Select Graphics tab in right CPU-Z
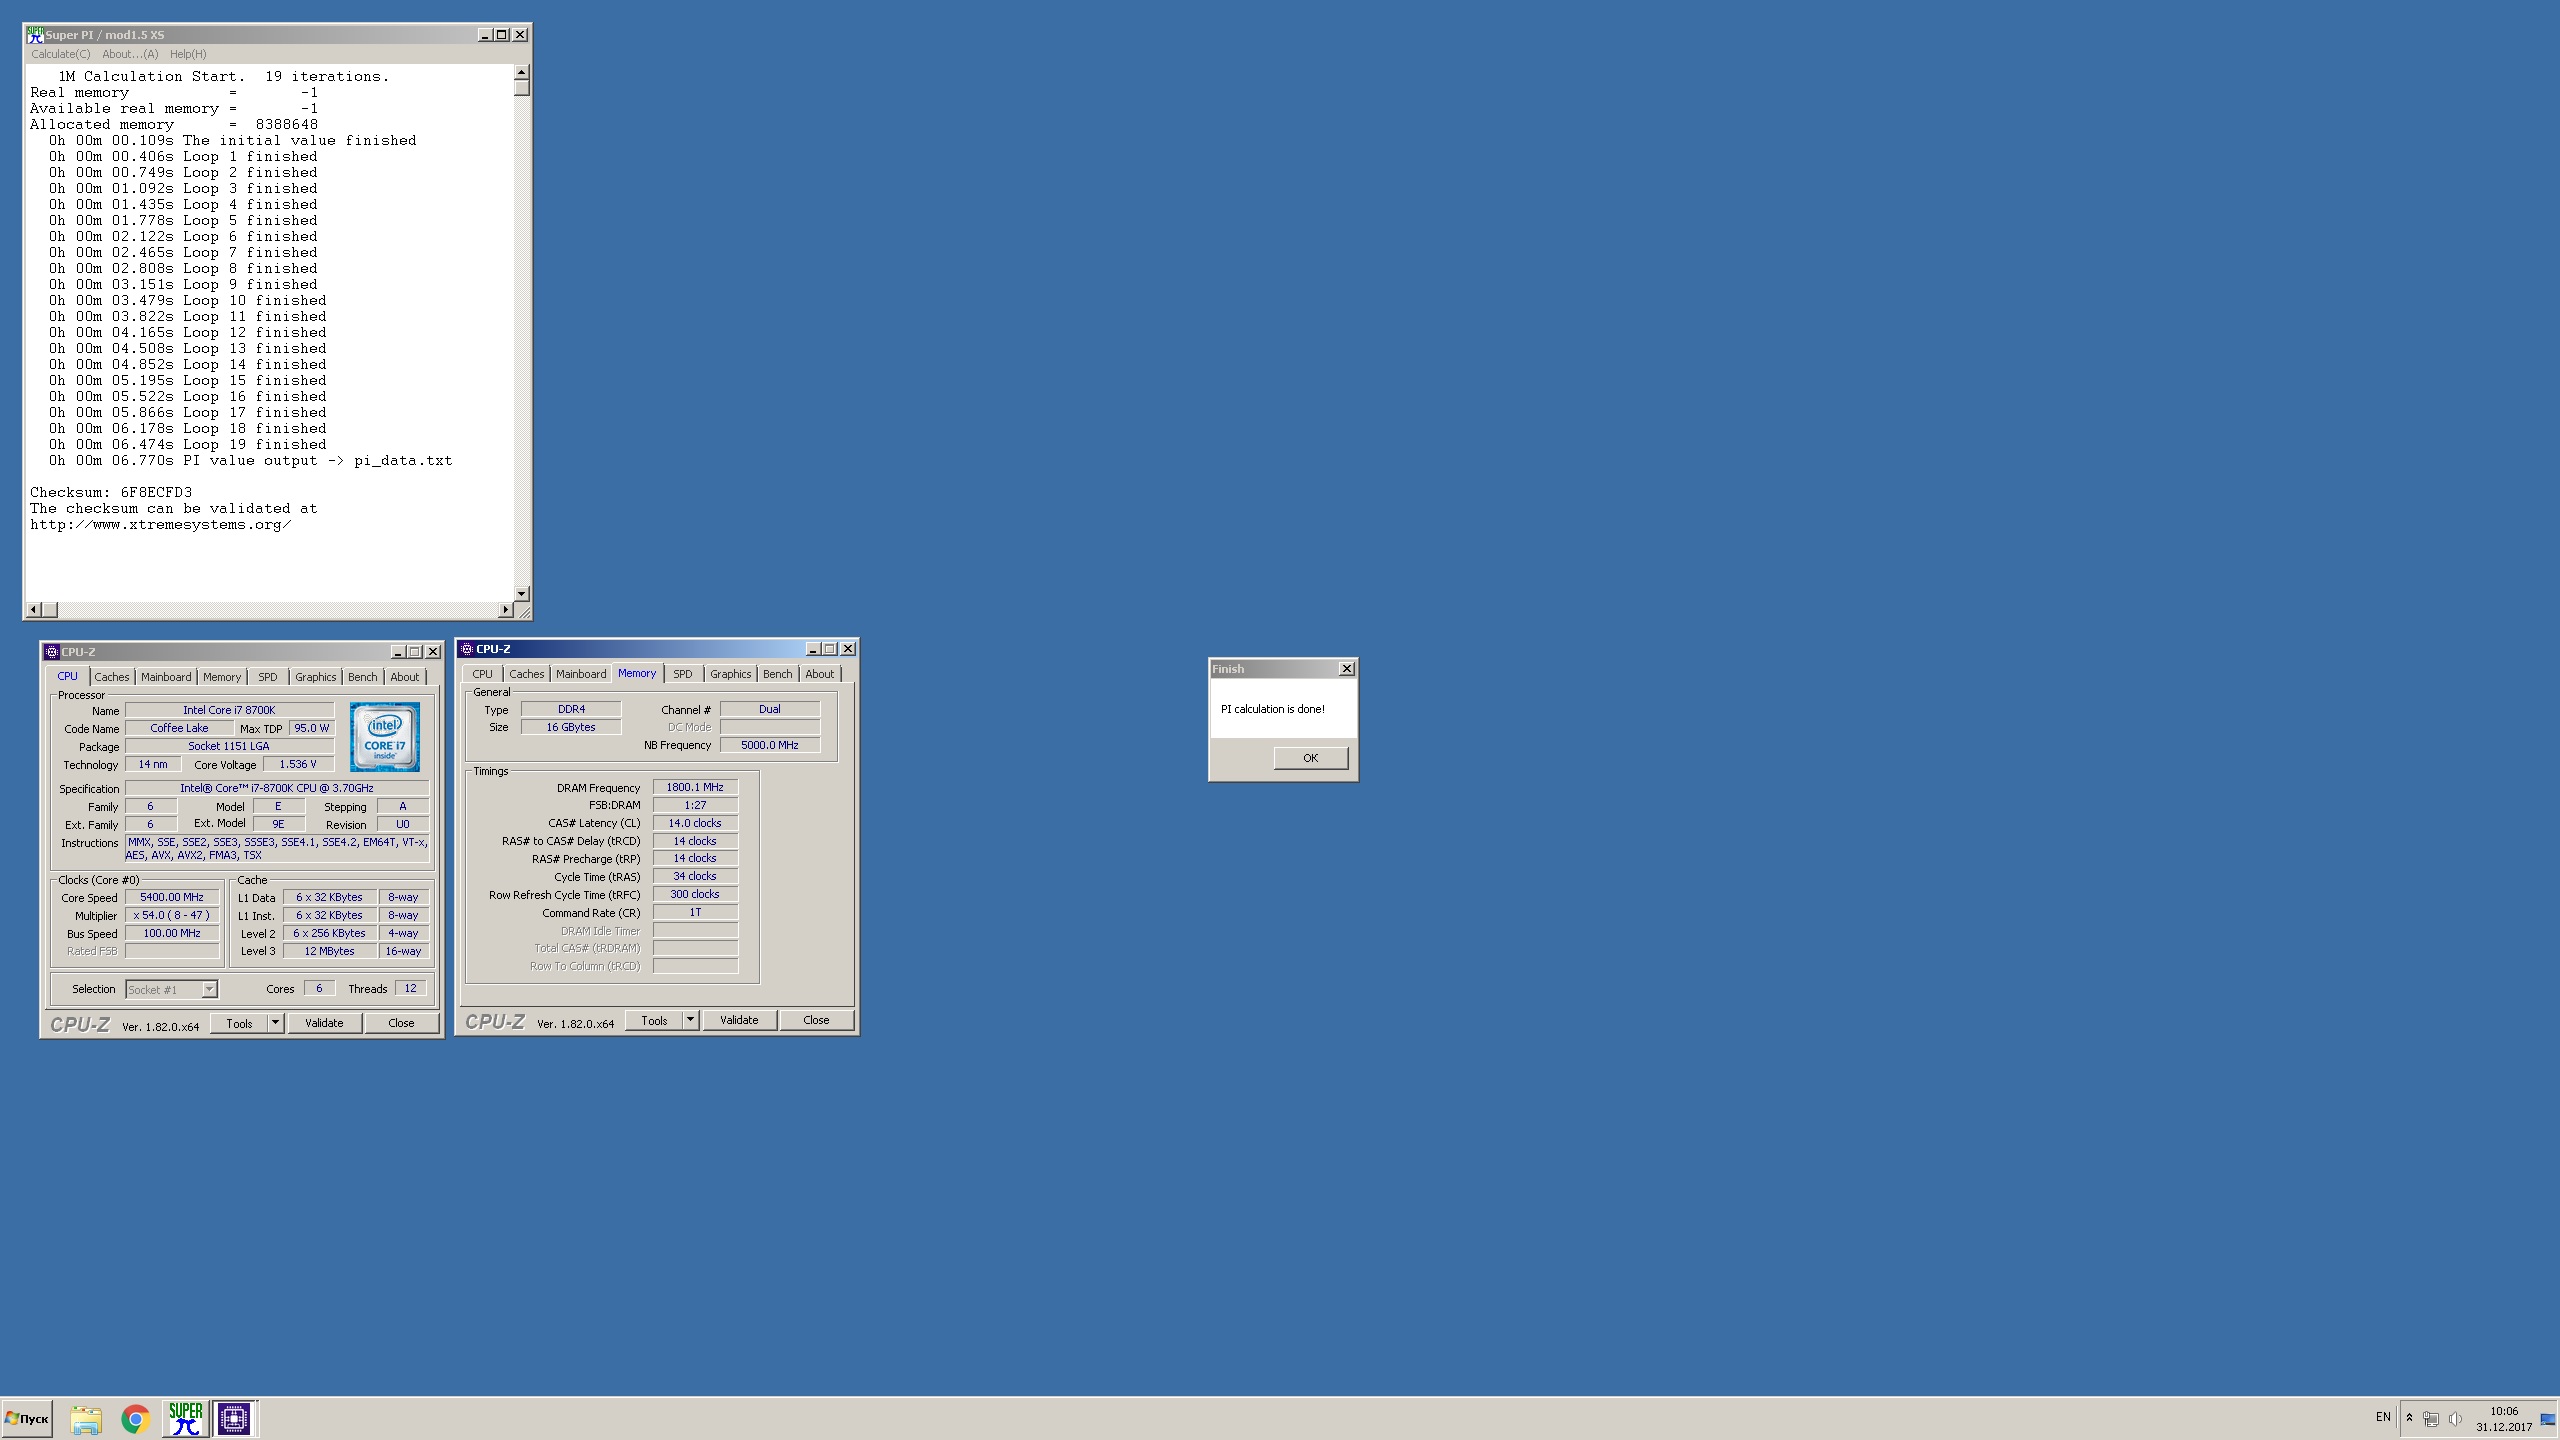The width and height of the screenshot is (2560, 1440). pos(731,674)
